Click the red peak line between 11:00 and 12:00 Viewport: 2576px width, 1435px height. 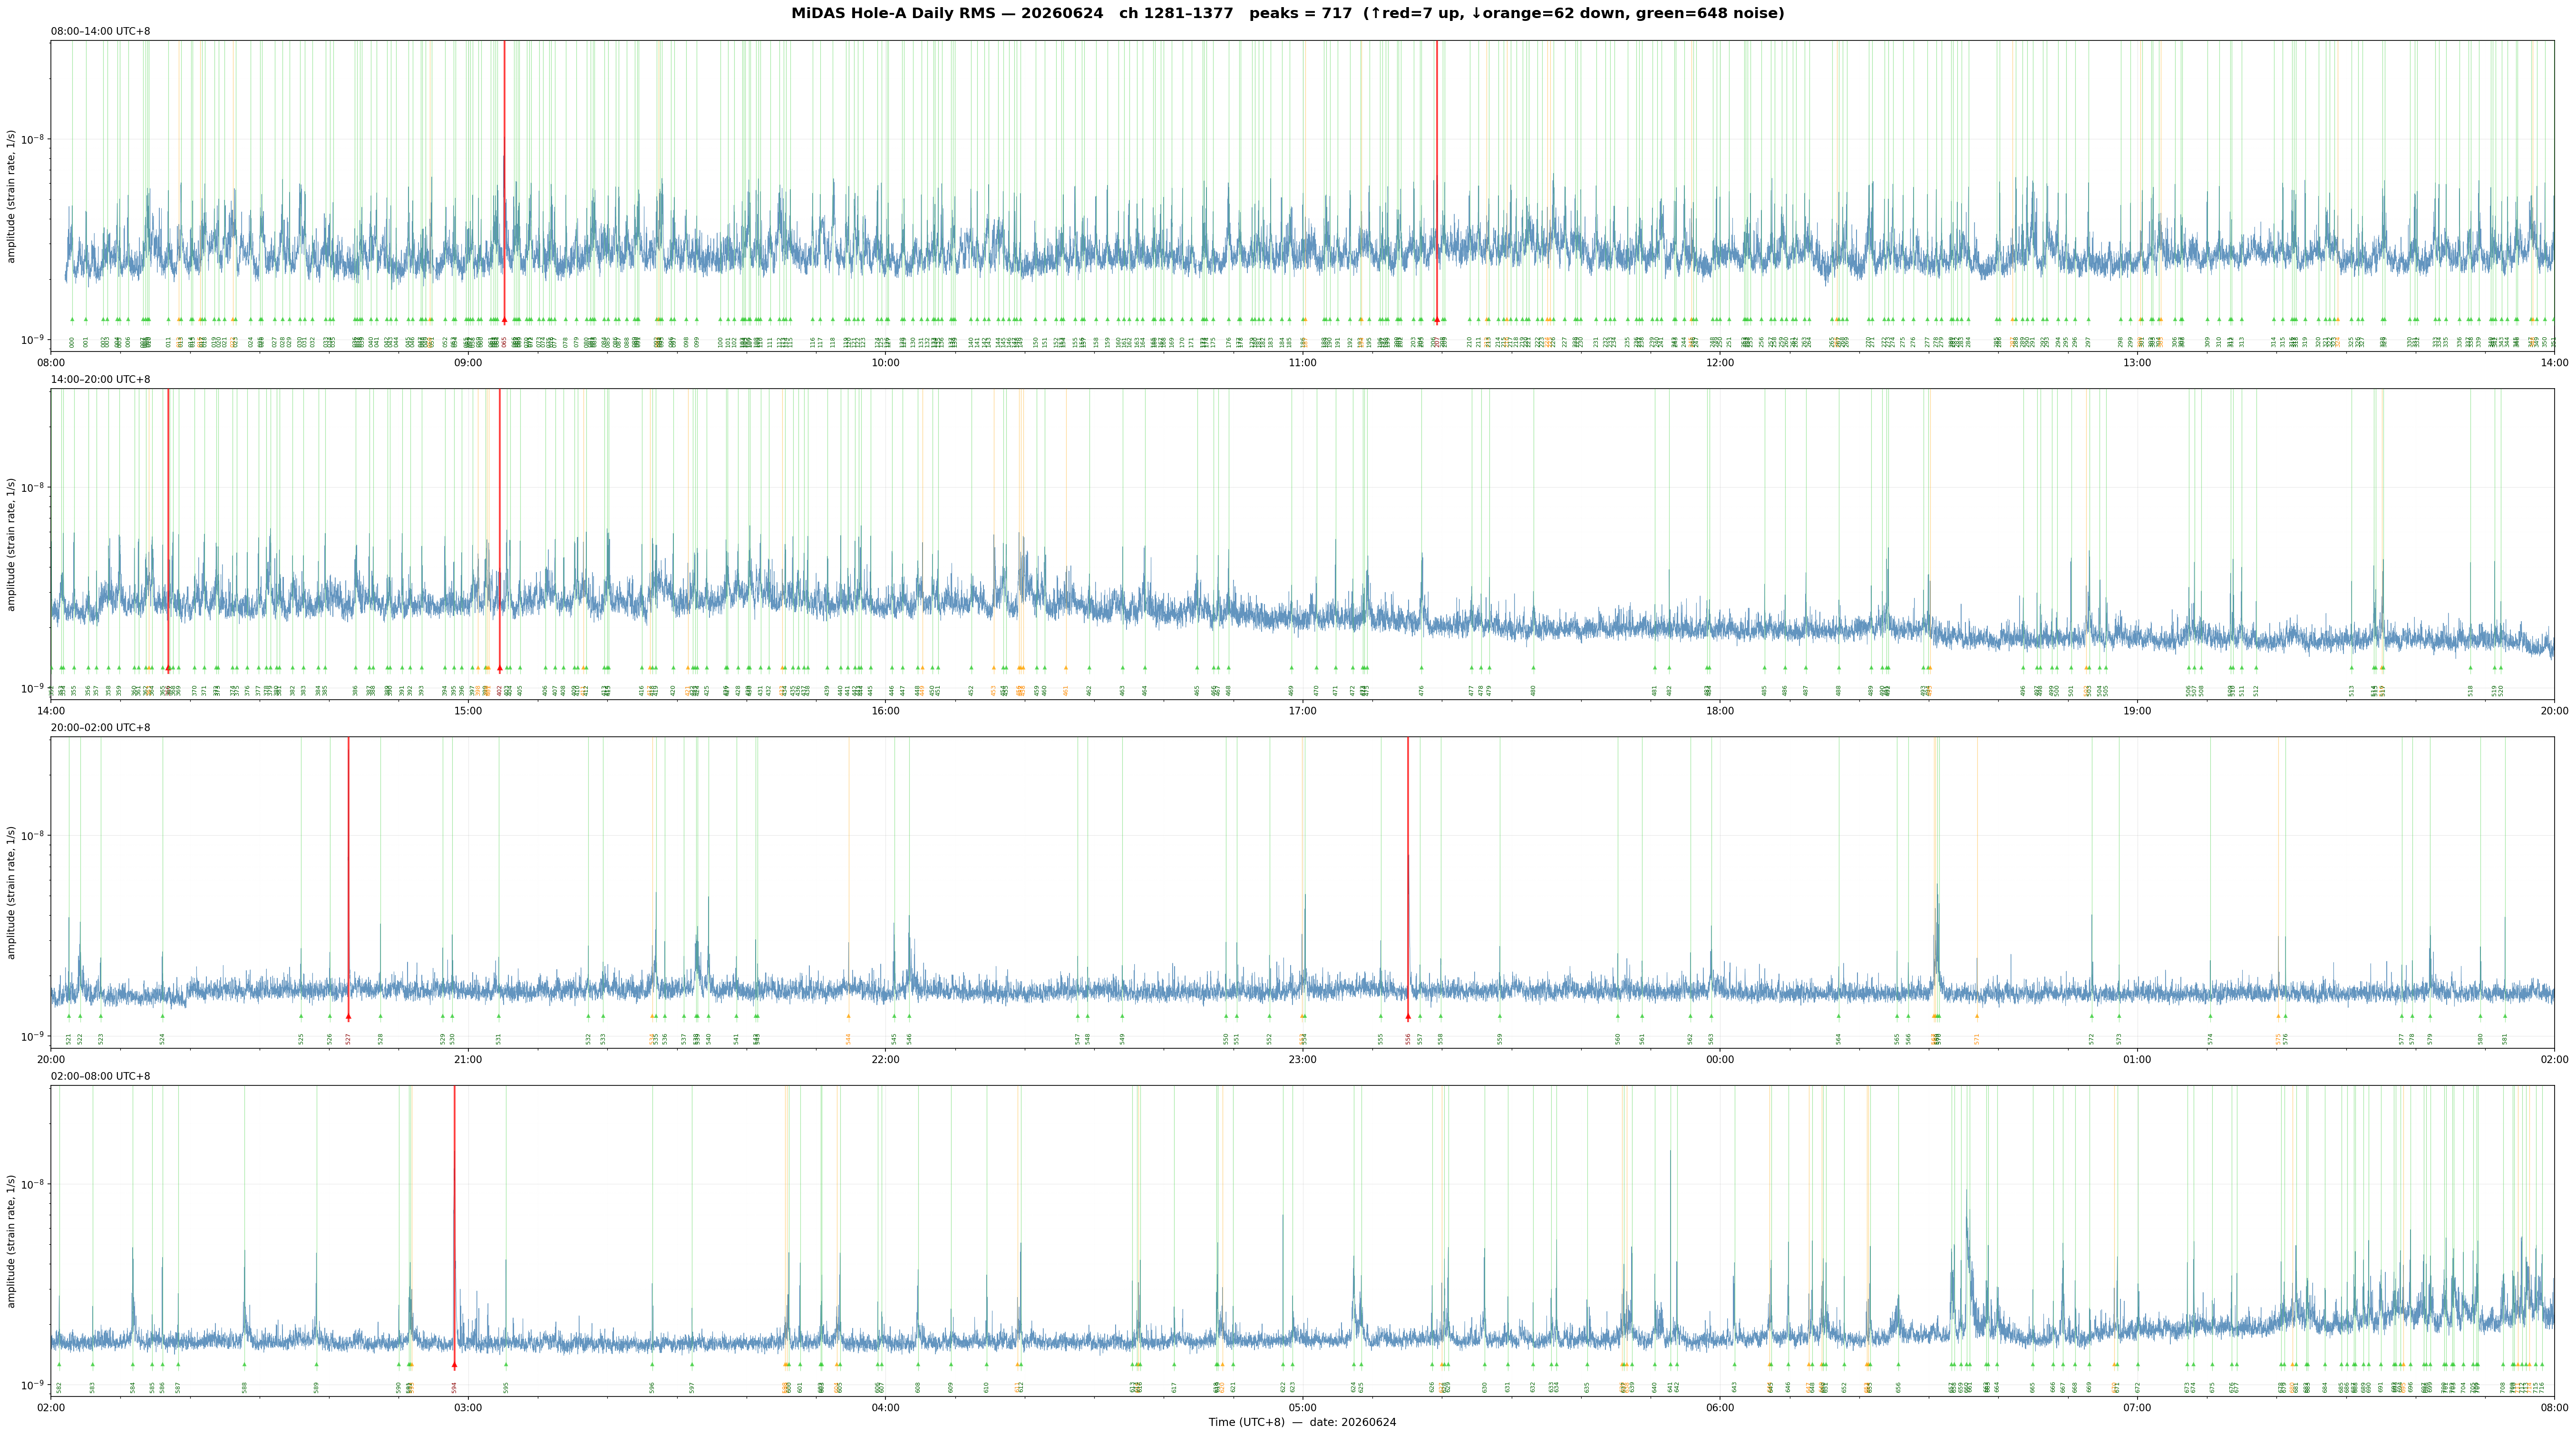(1437, 180)
